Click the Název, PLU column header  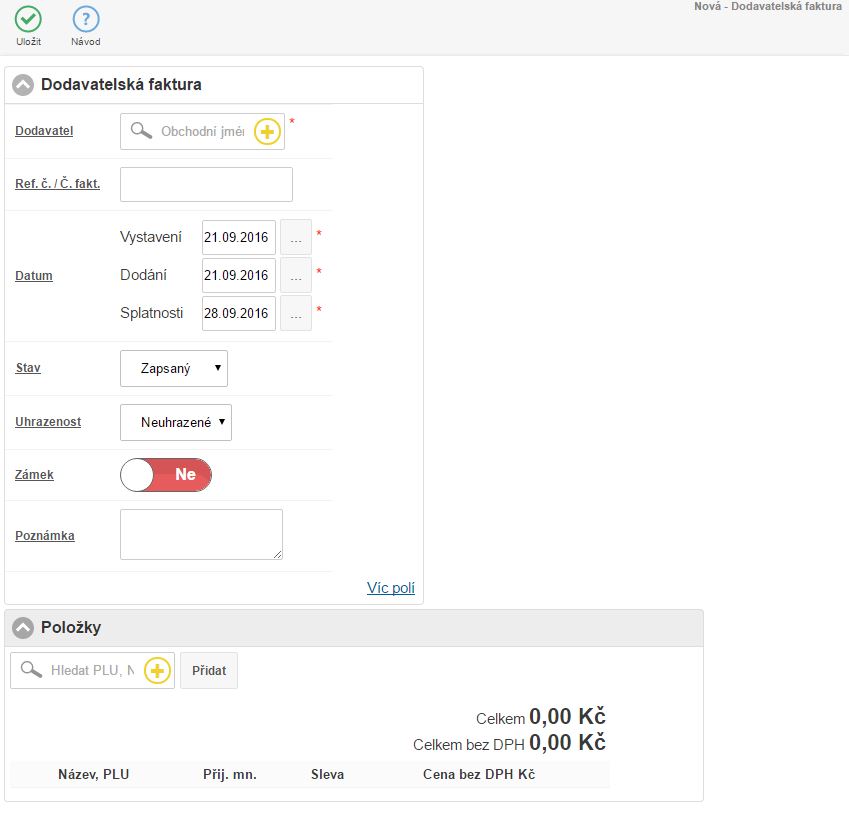coord(93,774)
